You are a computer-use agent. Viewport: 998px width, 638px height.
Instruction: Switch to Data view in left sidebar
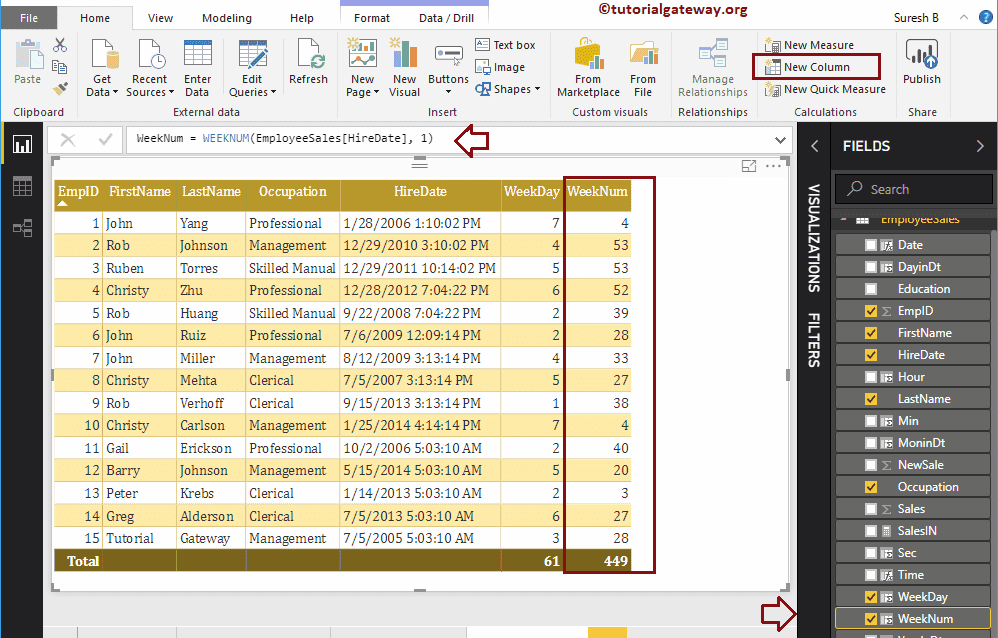click(x=22, y=186)
